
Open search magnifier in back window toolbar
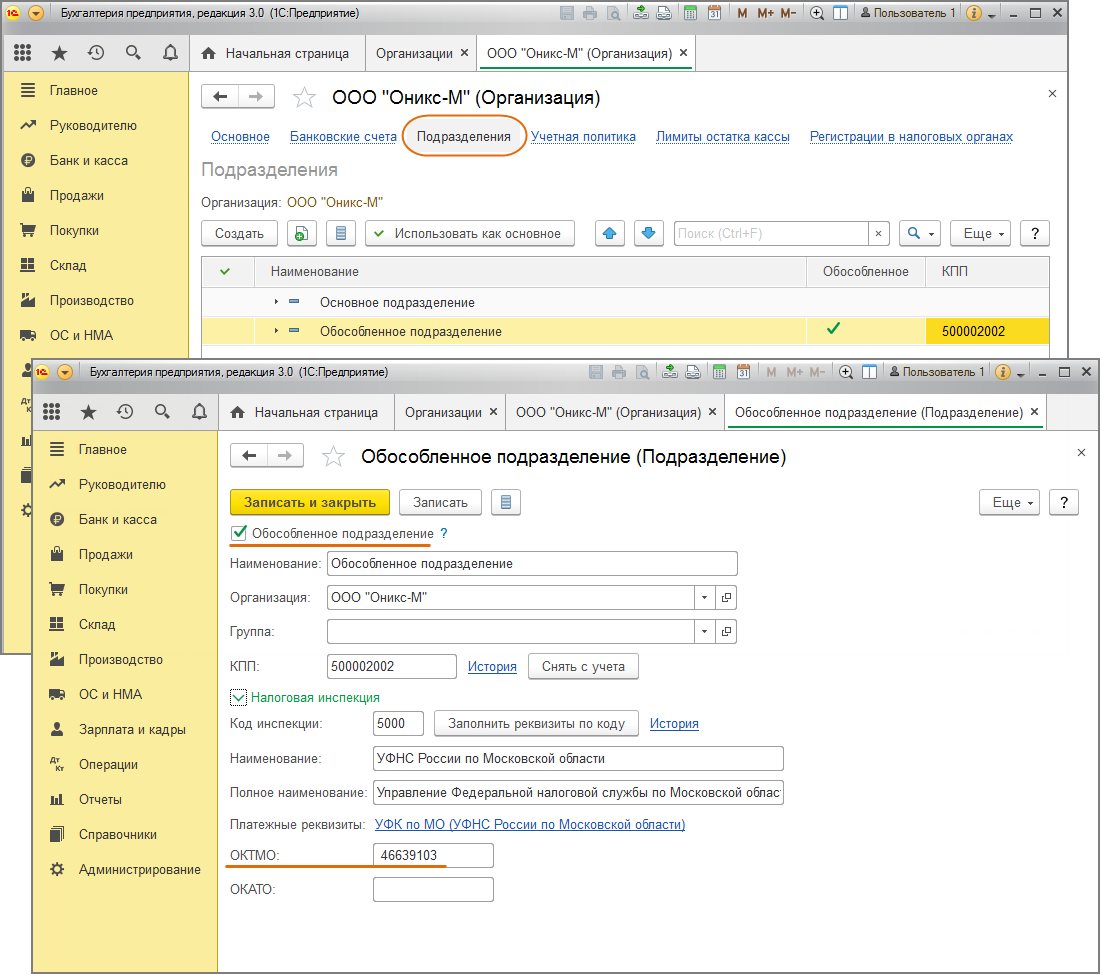[133, 53]
